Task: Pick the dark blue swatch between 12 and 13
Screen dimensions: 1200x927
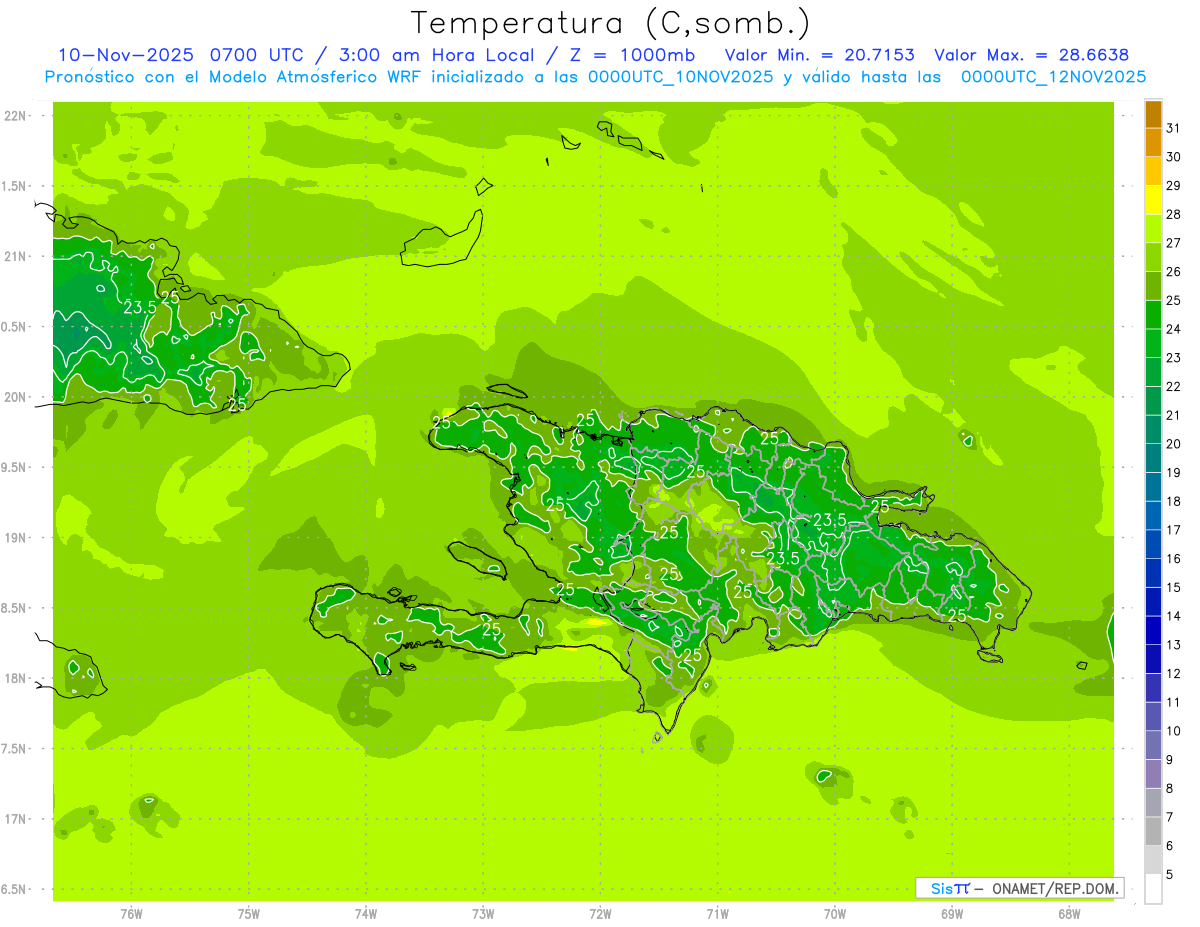Action: [1153, 659]
